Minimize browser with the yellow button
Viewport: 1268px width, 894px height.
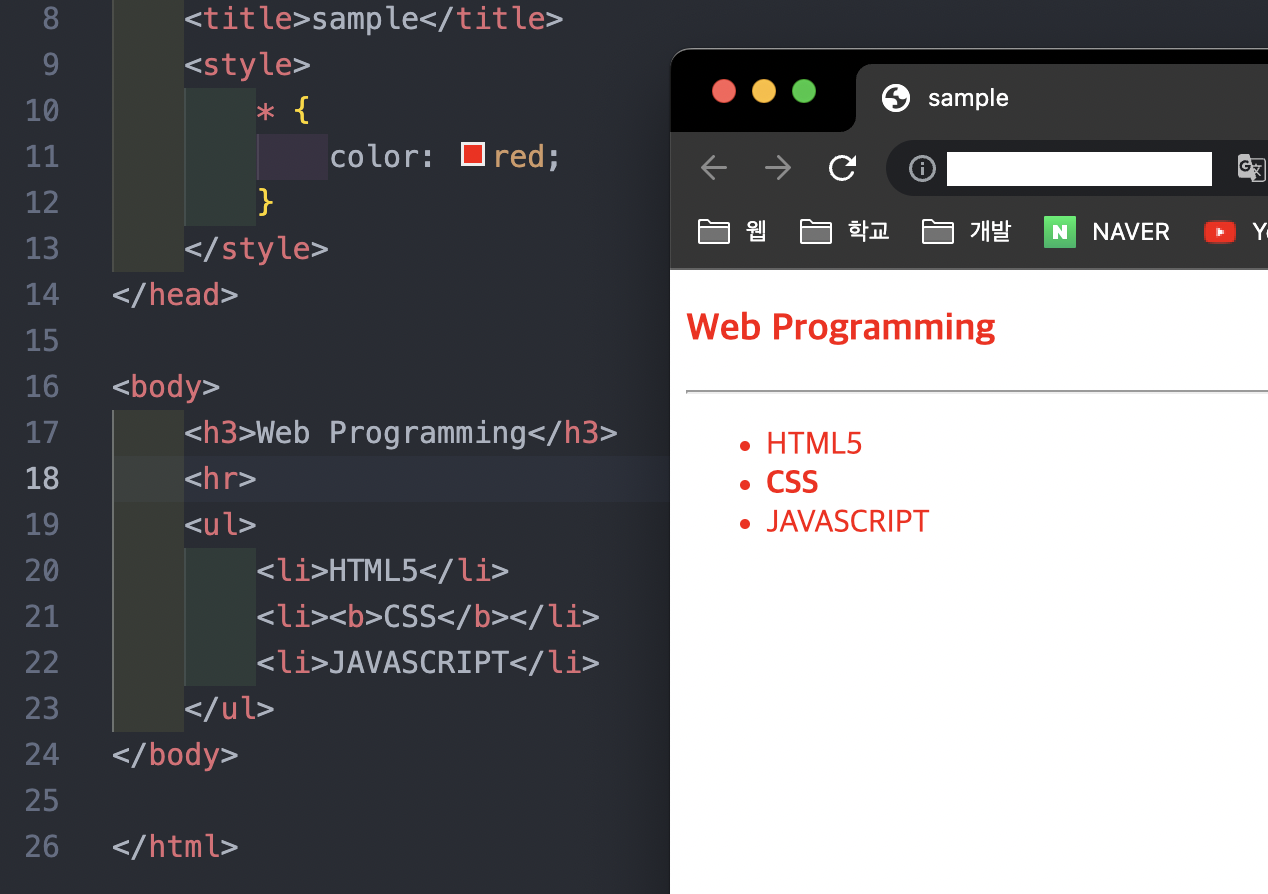[x=764, y=91]
